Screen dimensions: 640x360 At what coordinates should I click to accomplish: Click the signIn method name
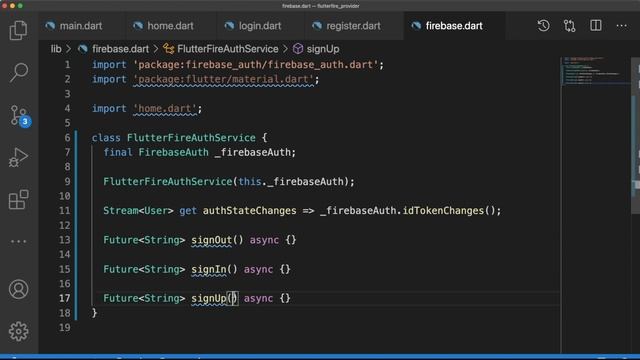(209, 269)
